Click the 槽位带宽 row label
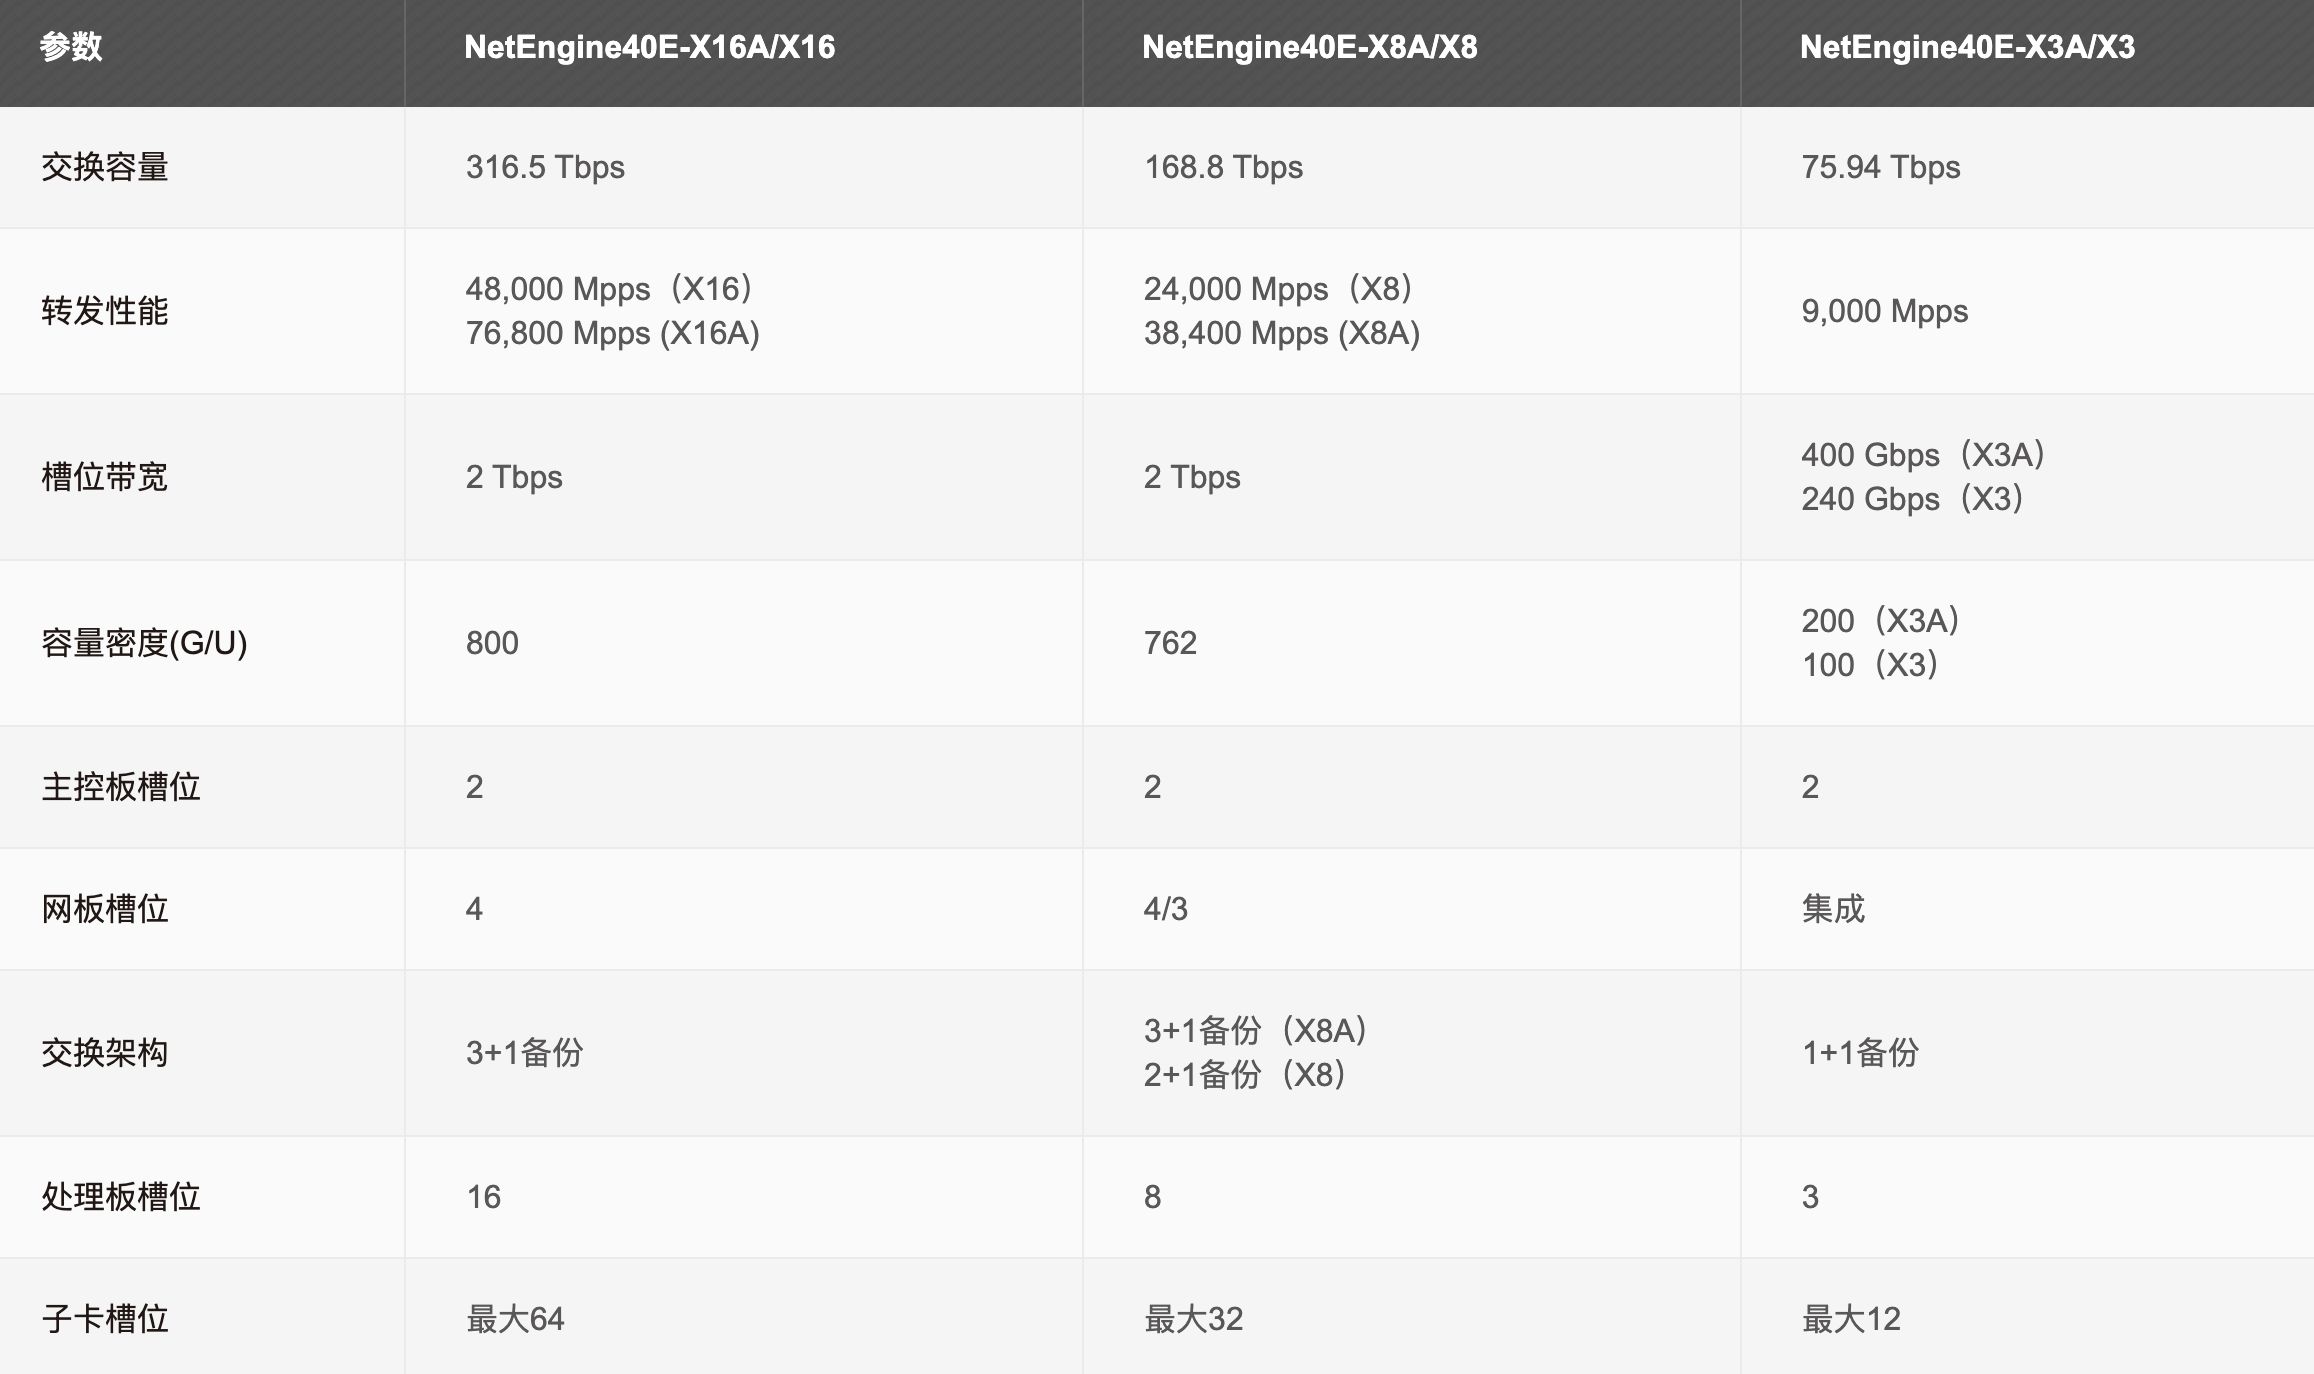Image resolution: width=2314 pixels, height=1374 pixels. tap(105, 477)
